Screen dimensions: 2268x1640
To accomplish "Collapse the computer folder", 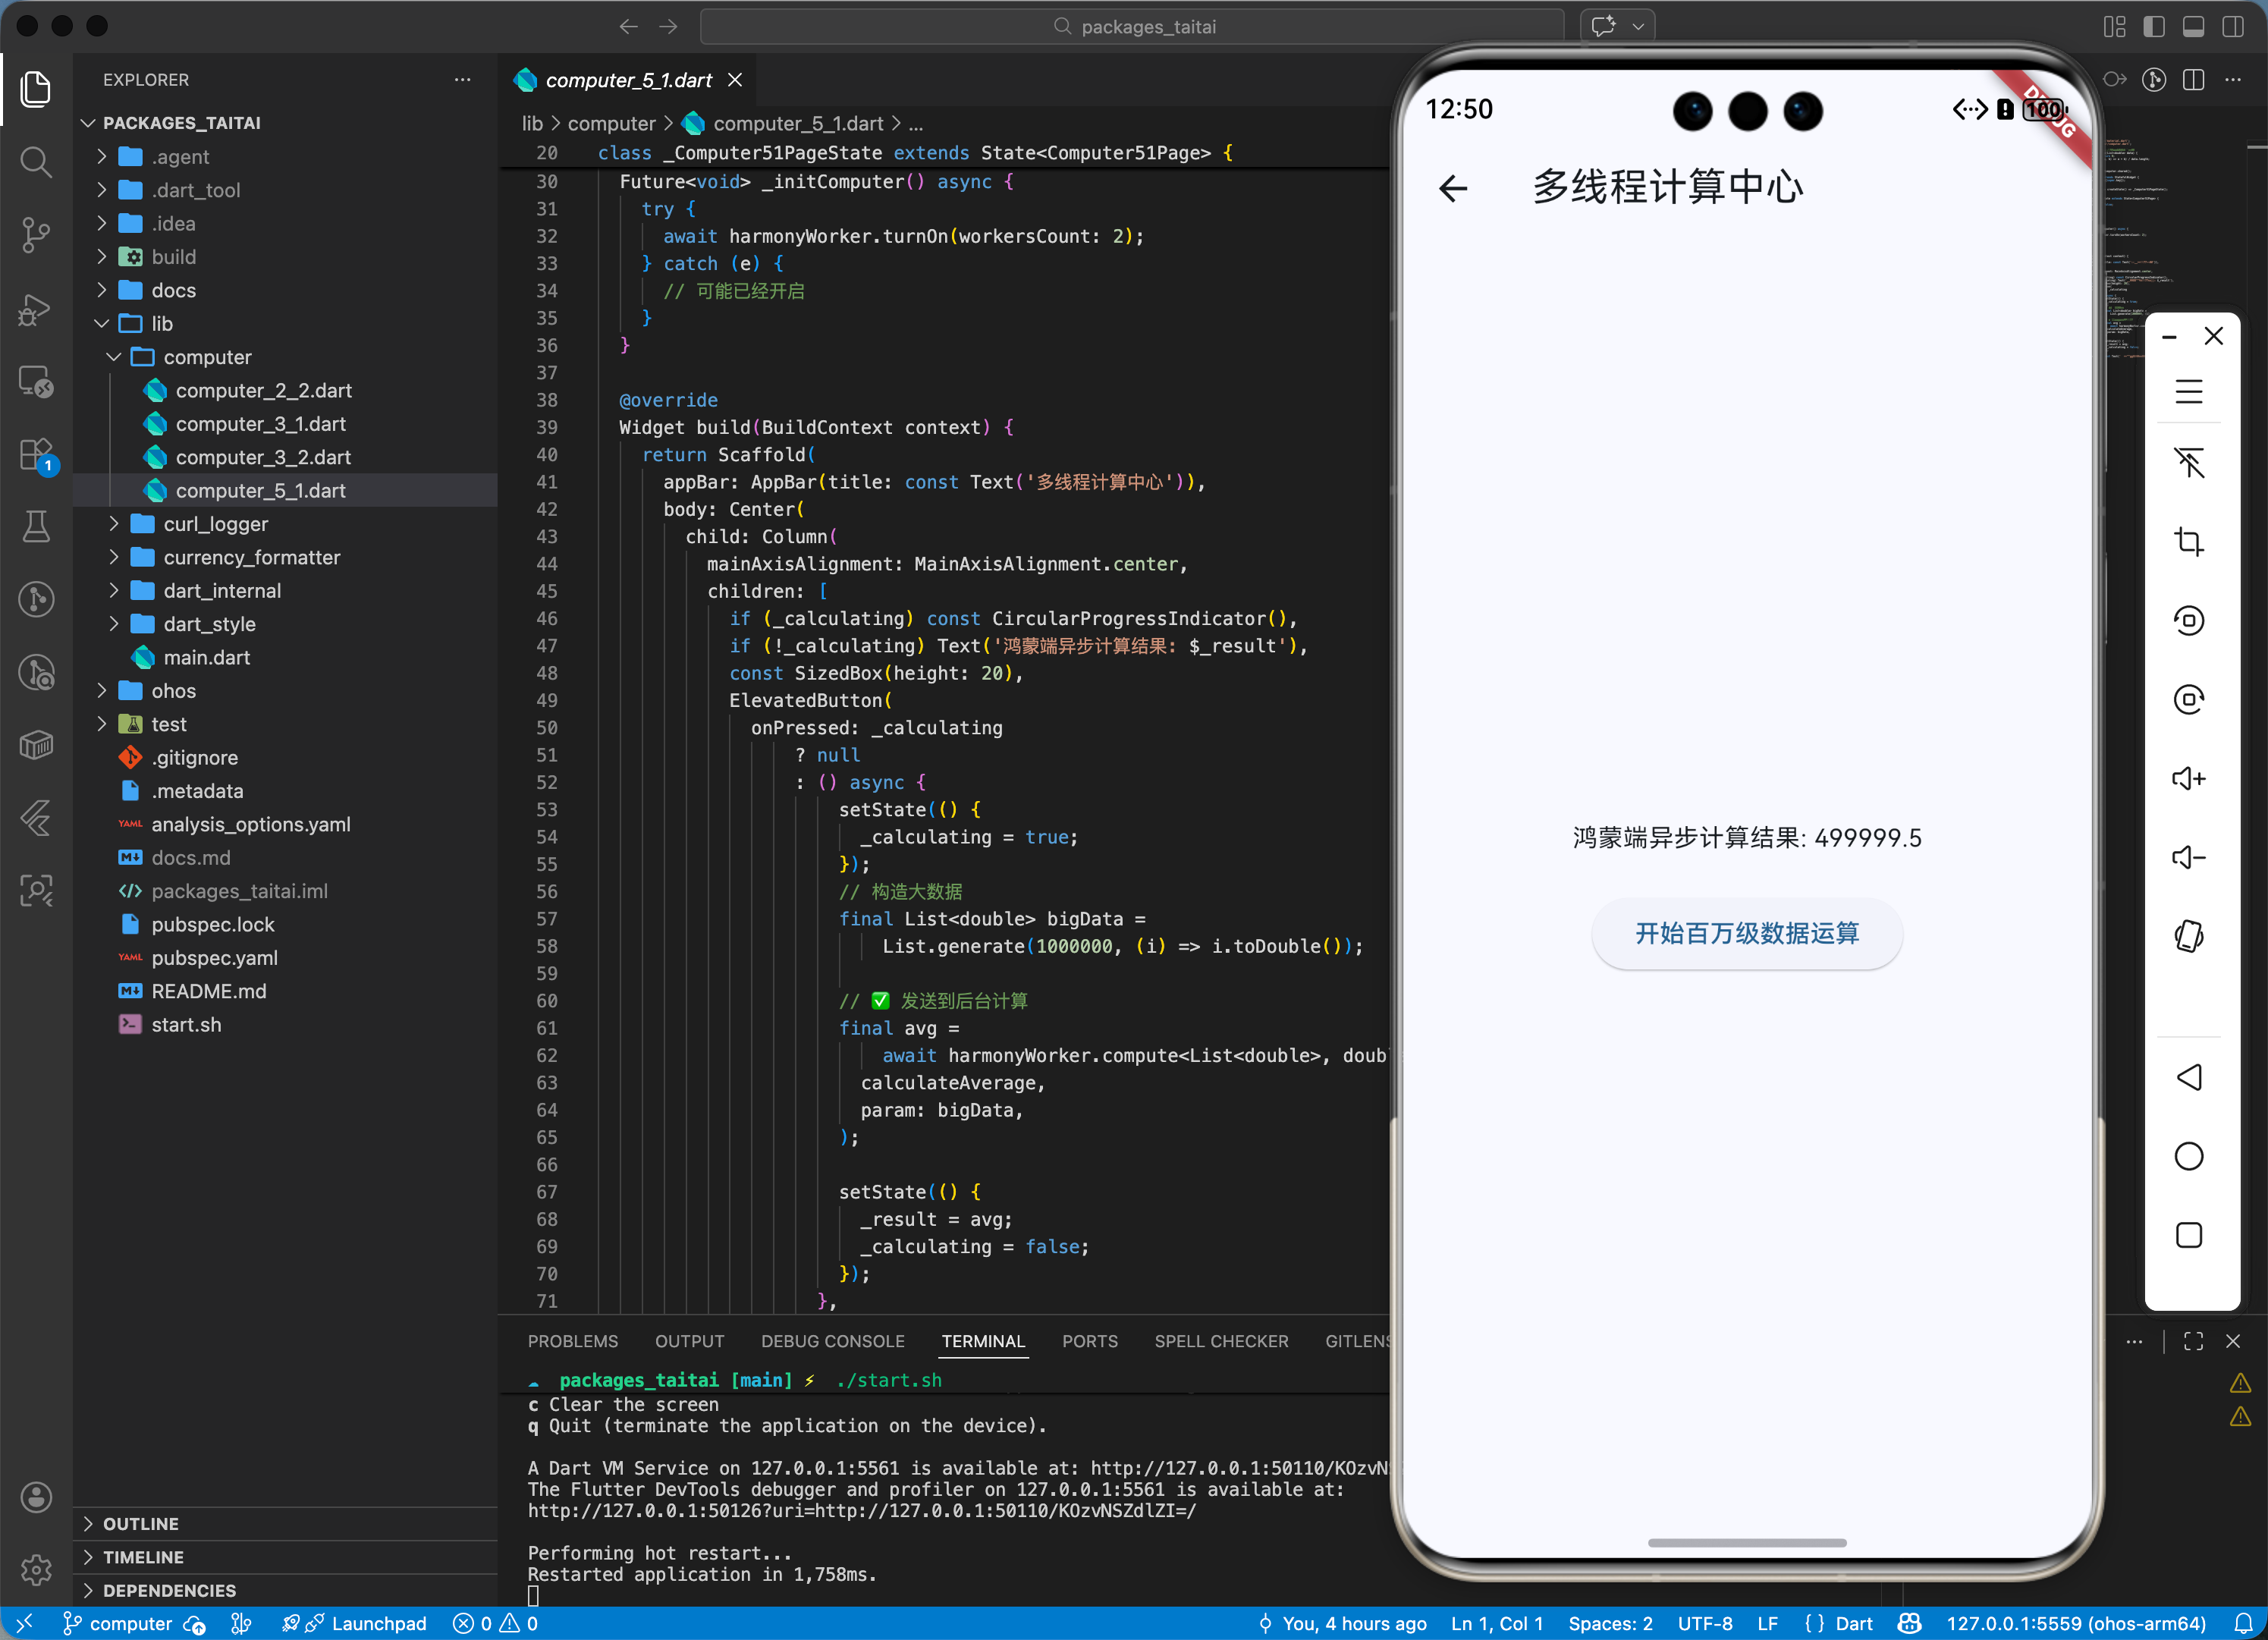I will click(207, 357).
